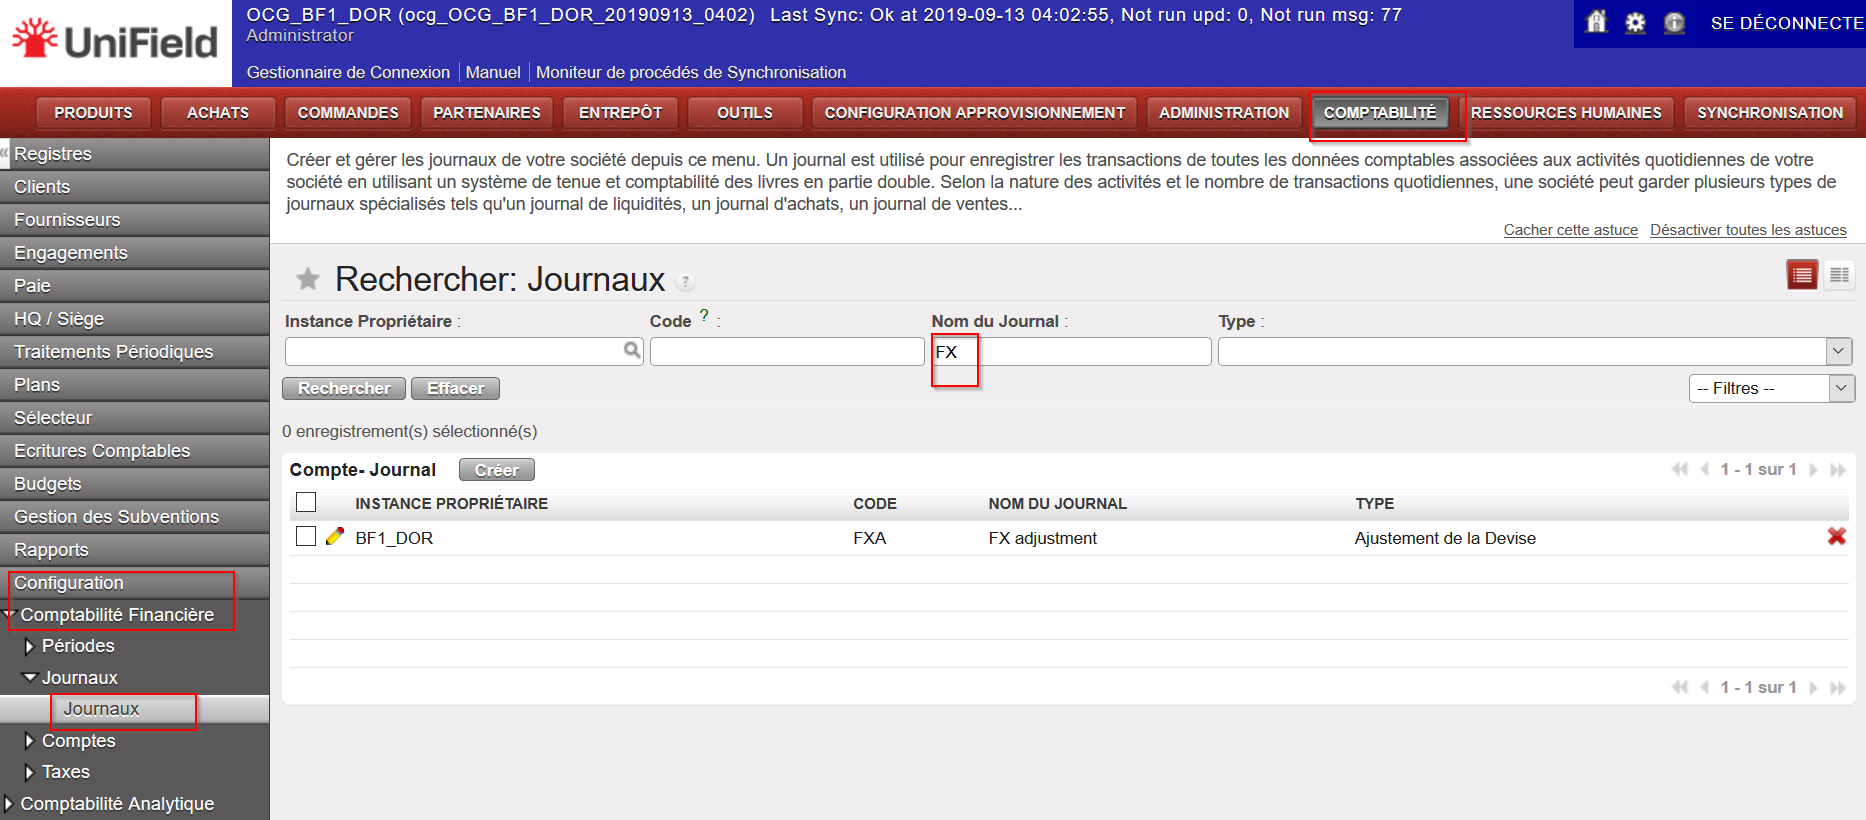This screenshot has height=820, width=1866.
Task: Collapse the Journaux tree node
Action: pyautogui.click(x=30, y=678)
